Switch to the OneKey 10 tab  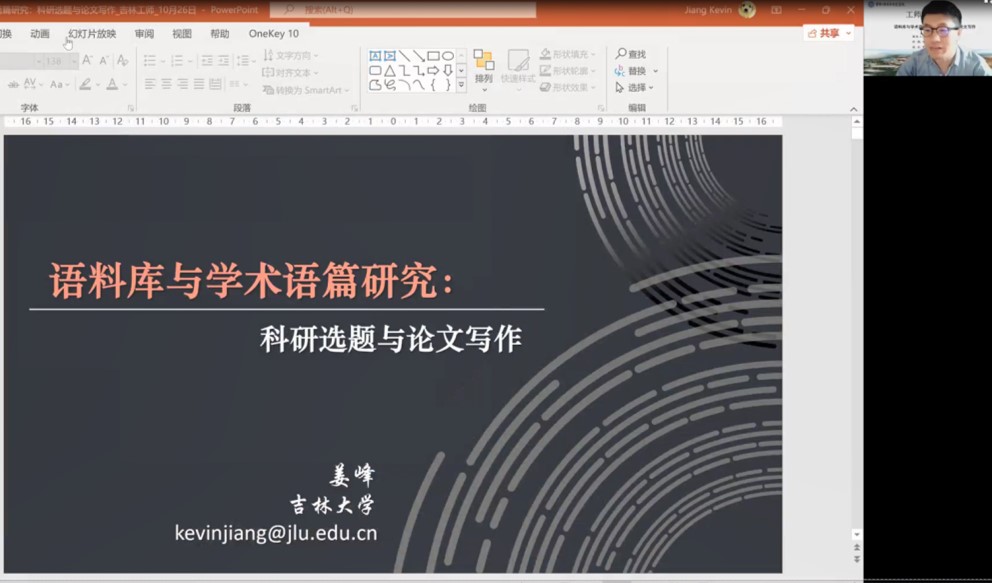(273, 33)
